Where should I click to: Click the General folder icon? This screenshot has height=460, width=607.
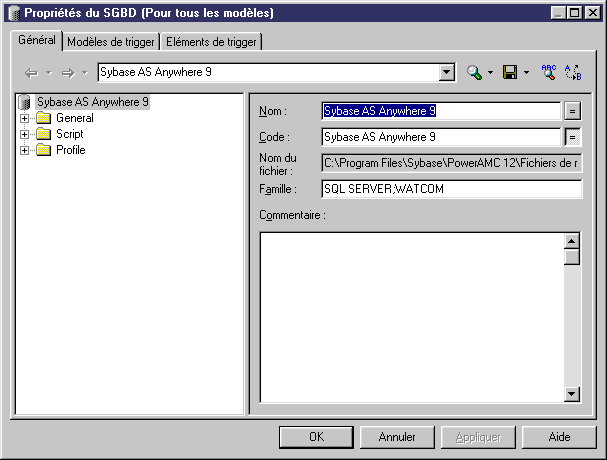click(x=43, y=118)
